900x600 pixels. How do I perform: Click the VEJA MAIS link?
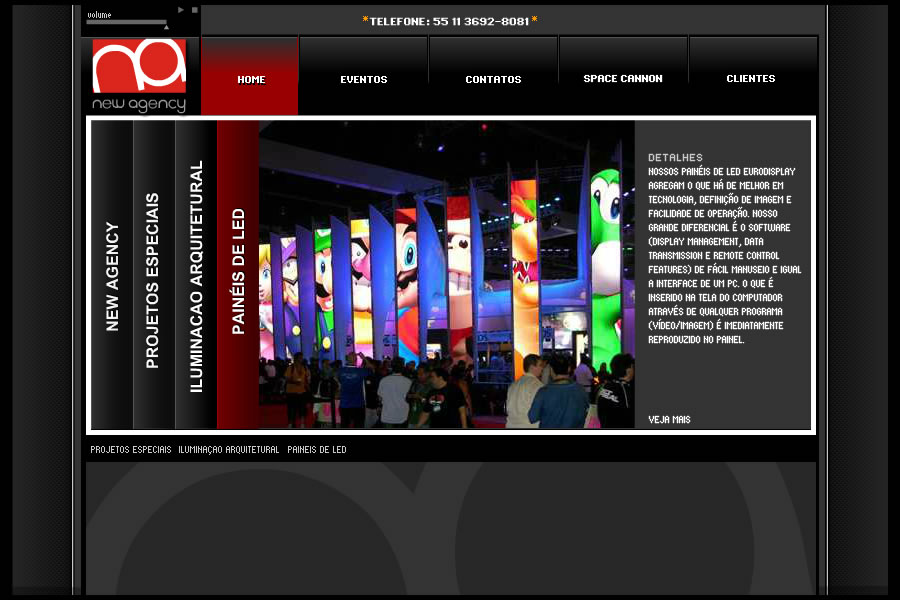669,420
